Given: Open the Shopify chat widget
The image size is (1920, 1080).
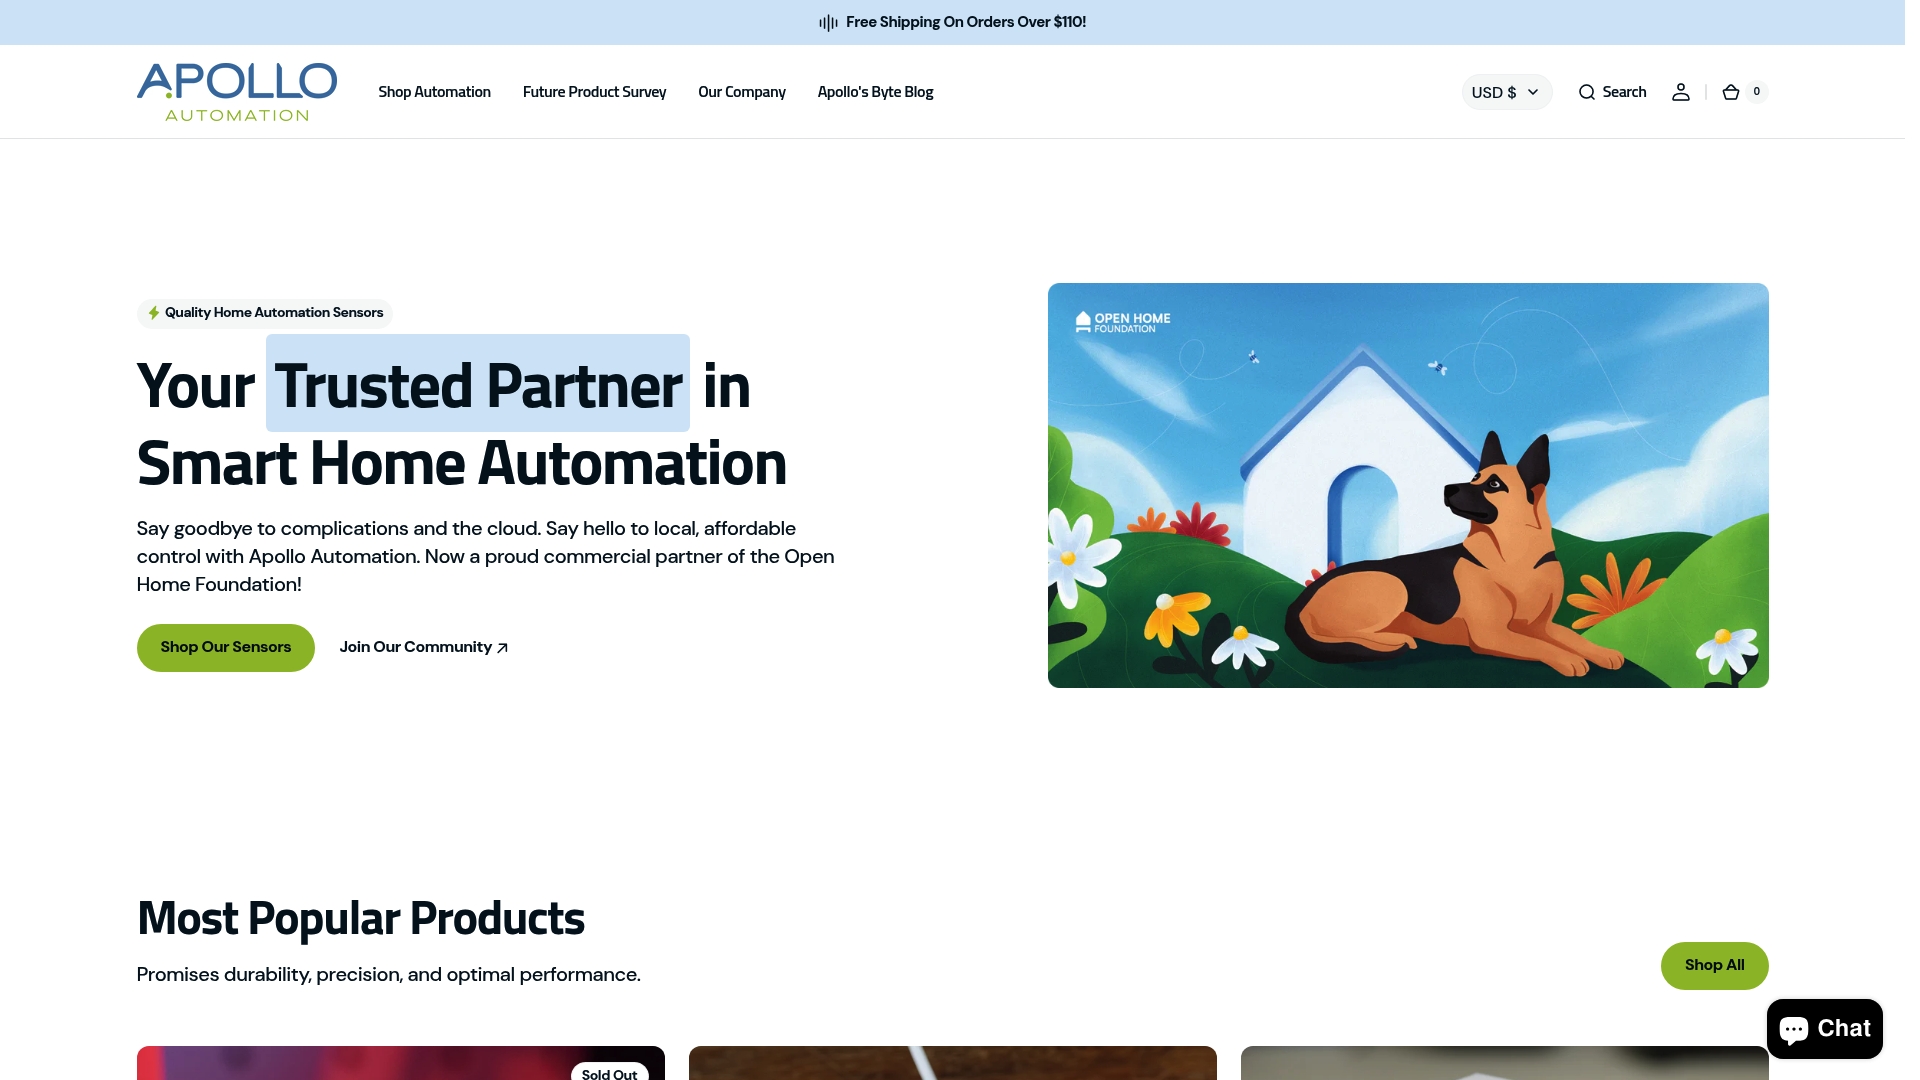Looking at the screenshot, I should point(1825,1028).
